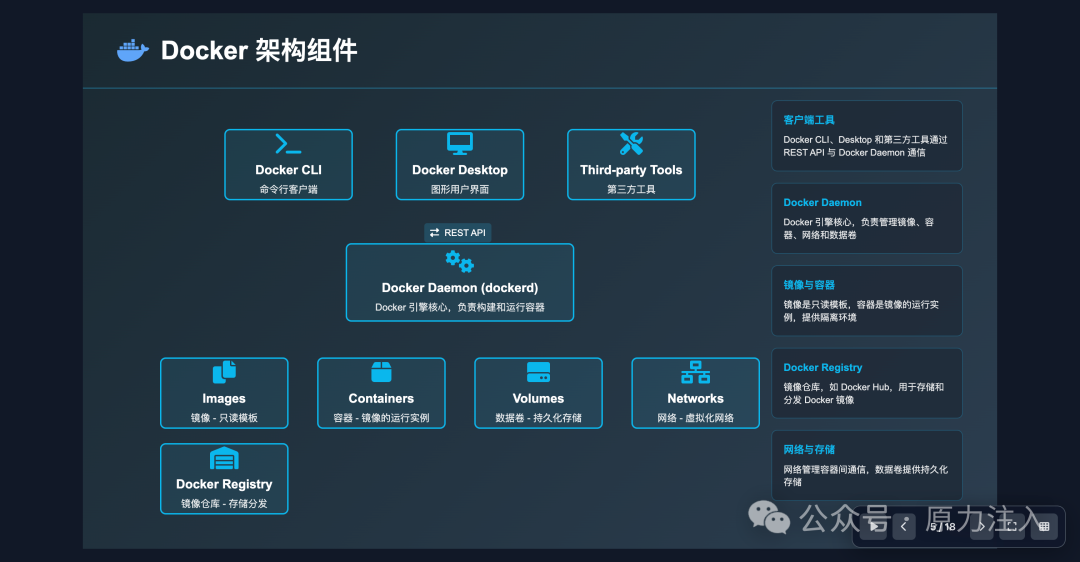
Task: Click the description under sidebar Docker Daemon
Action: (x=858, y=229)
